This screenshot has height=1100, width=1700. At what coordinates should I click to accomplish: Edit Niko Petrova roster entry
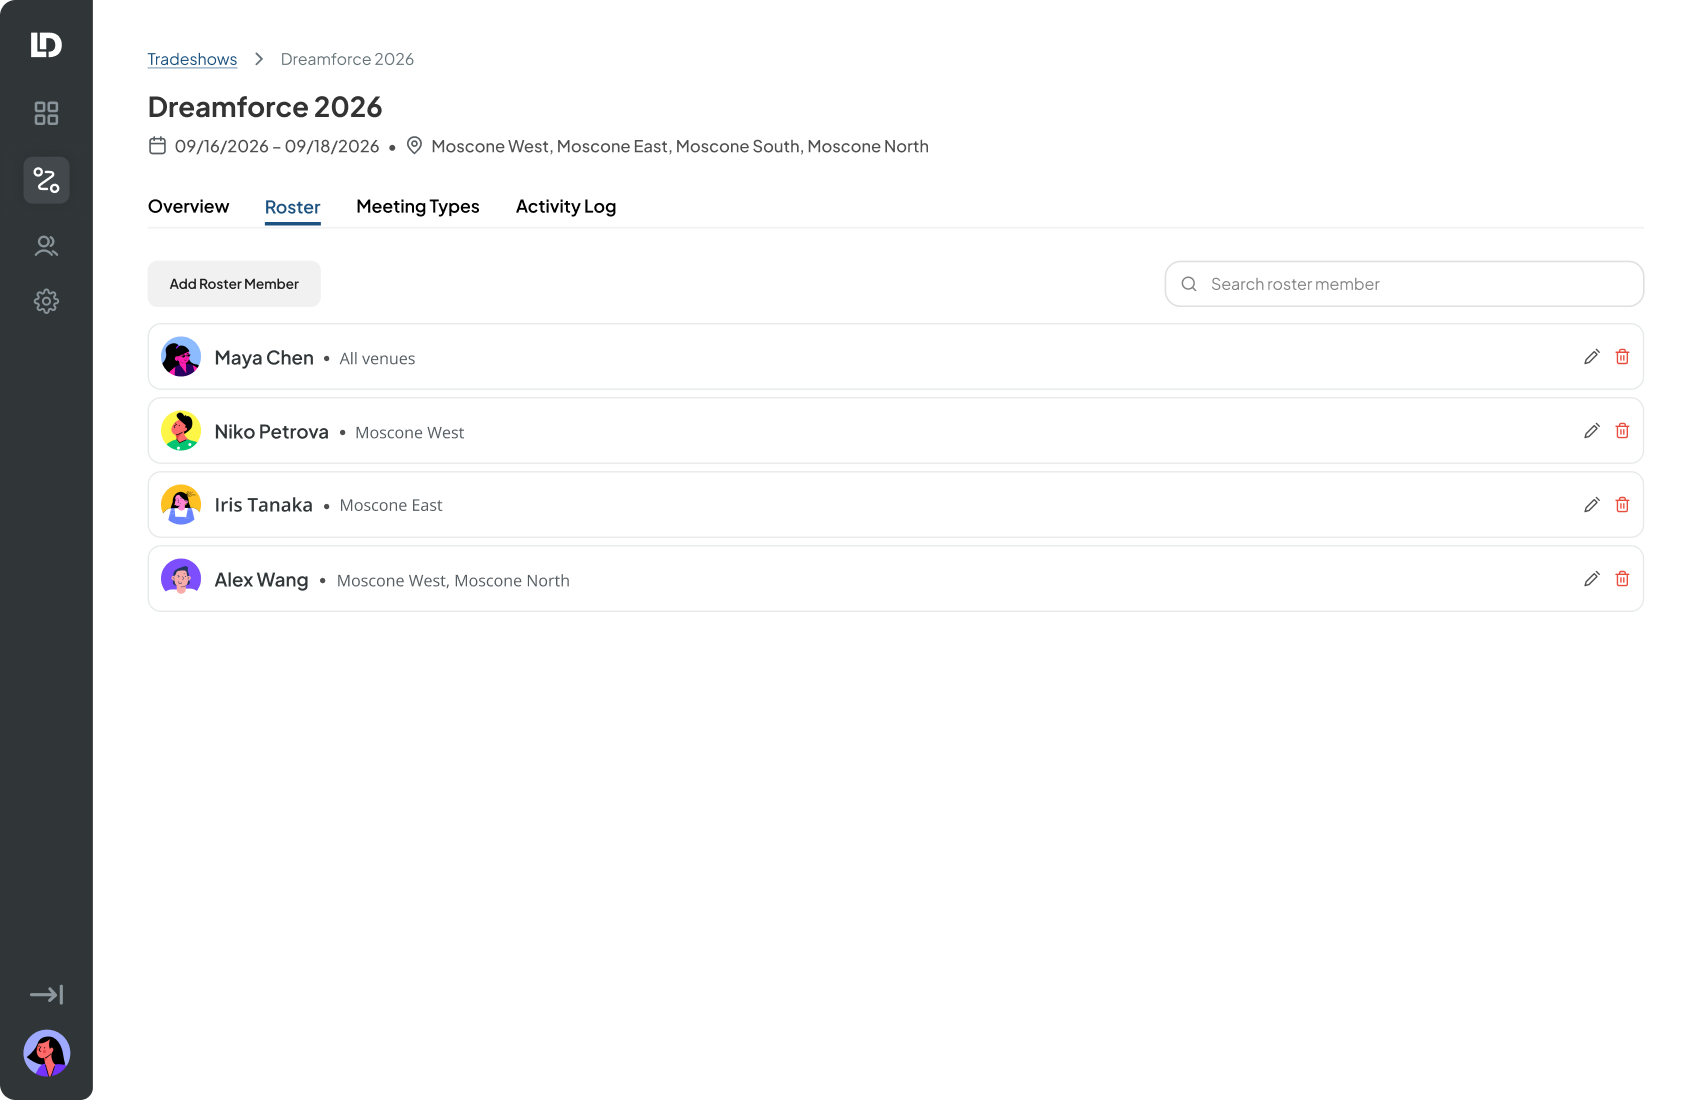(1592, 431)
